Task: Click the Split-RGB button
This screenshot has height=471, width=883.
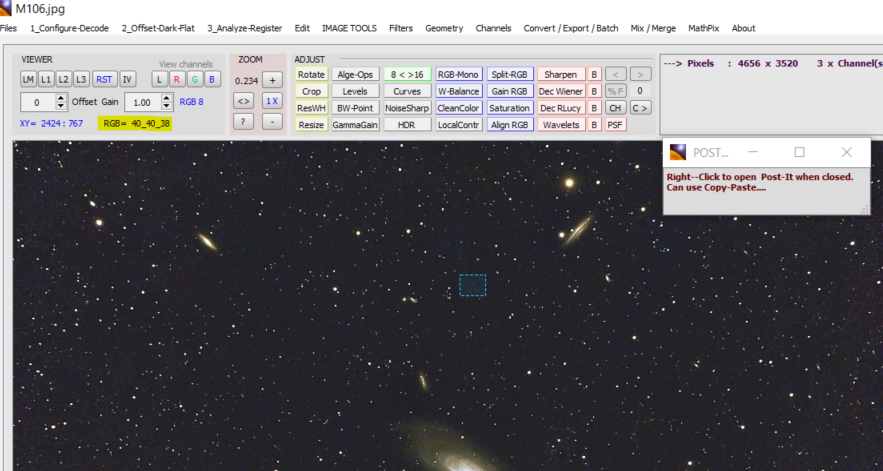Action: tap(510, 74)
